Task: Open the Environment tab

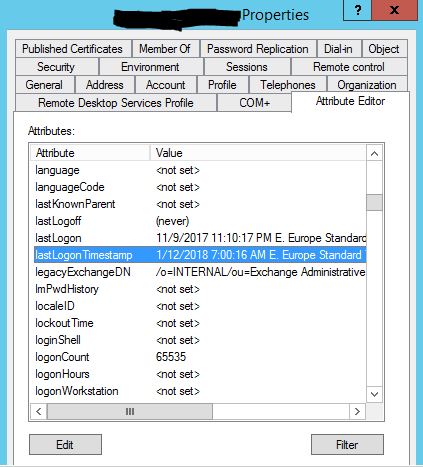Action: coord(151,67)
